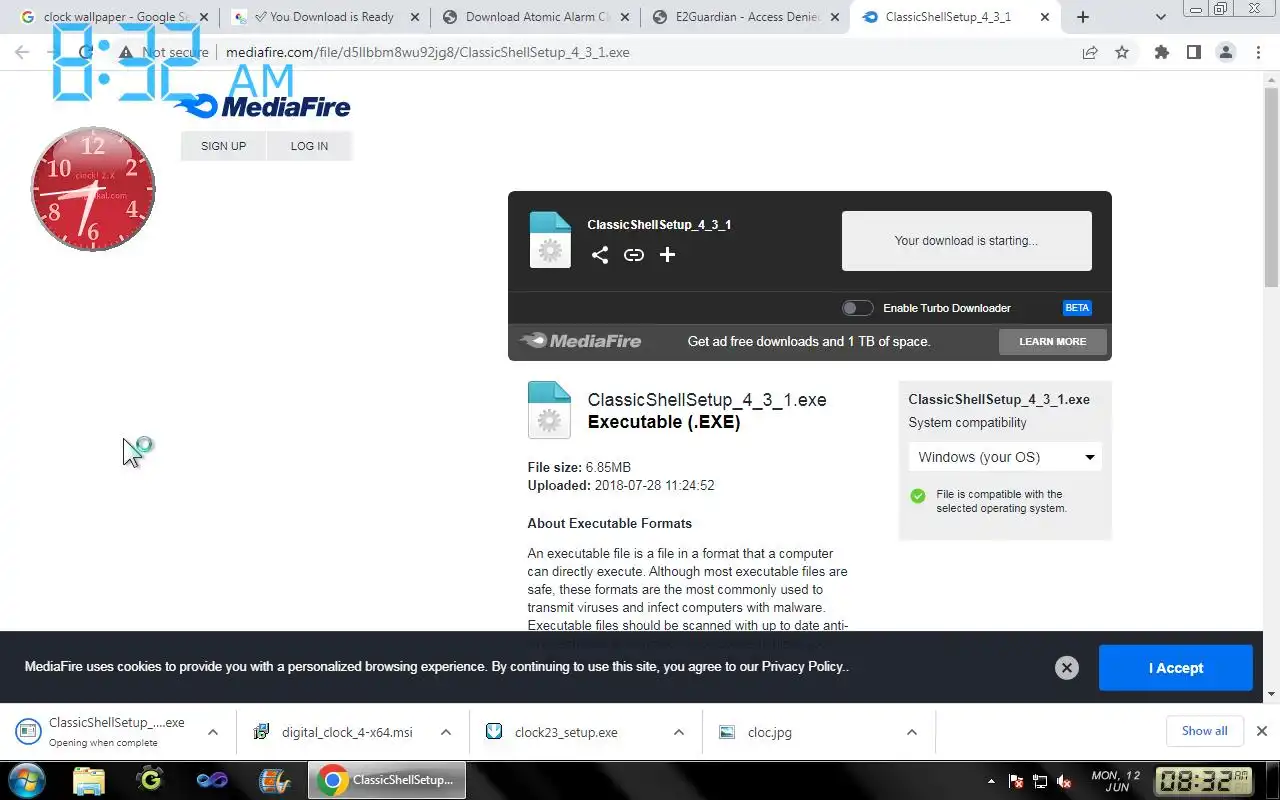1280x800 pixels.
Task: Click the Action Center flag tray icon
Action: [x=1015, y=782]
